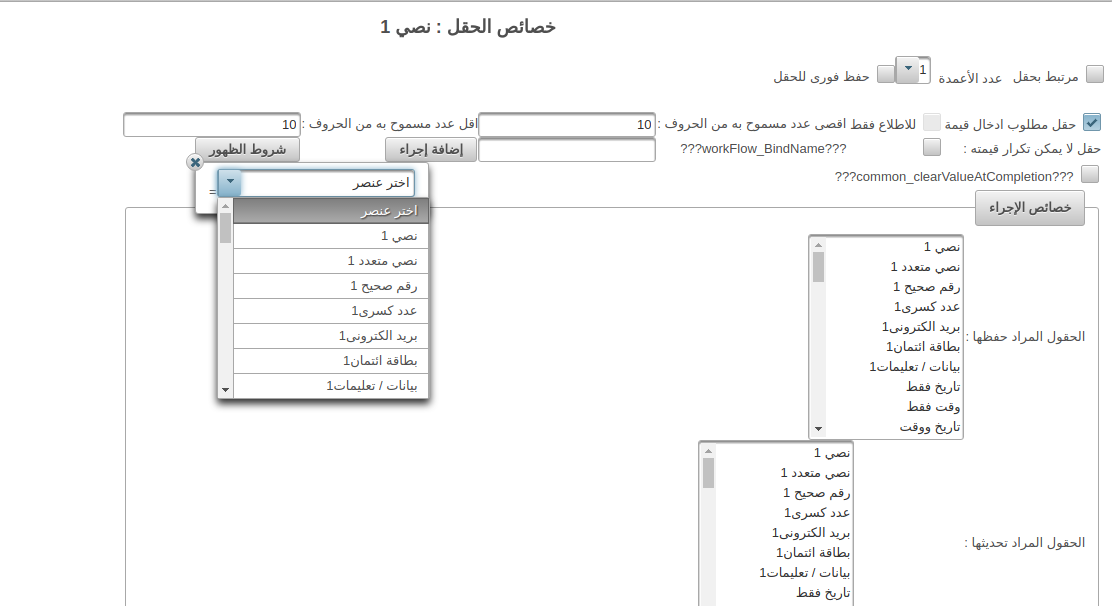
Task: Open the خصائص الإجراء tab
Action: point(1030,208)
